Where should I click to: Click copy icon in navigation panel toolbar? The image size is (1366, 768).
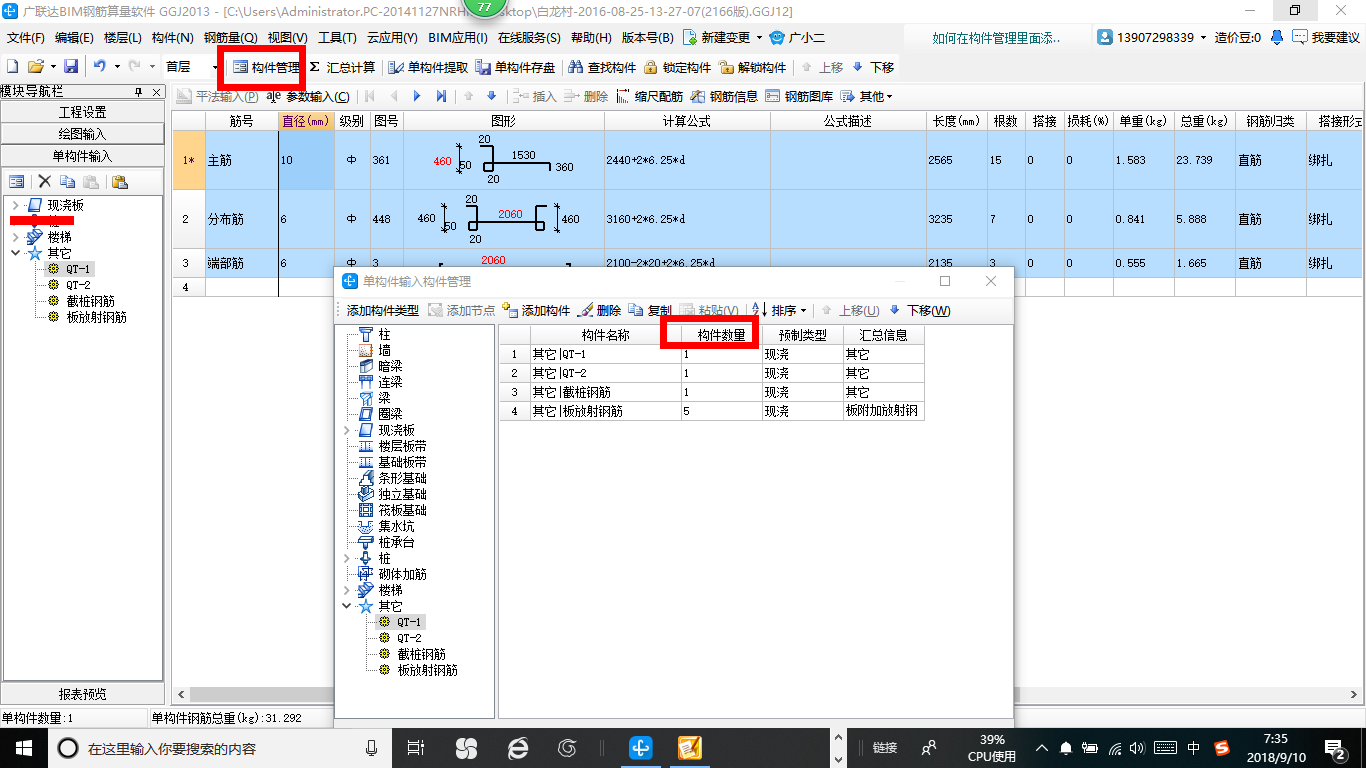coord(67,181)
